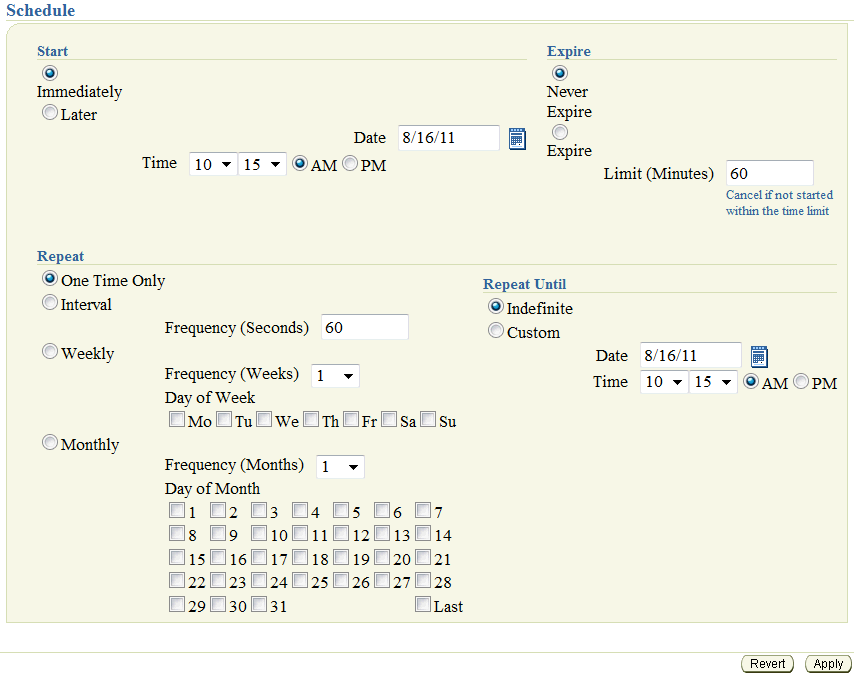Check the We day of week box
855x677 pixels.
[264, 419]
